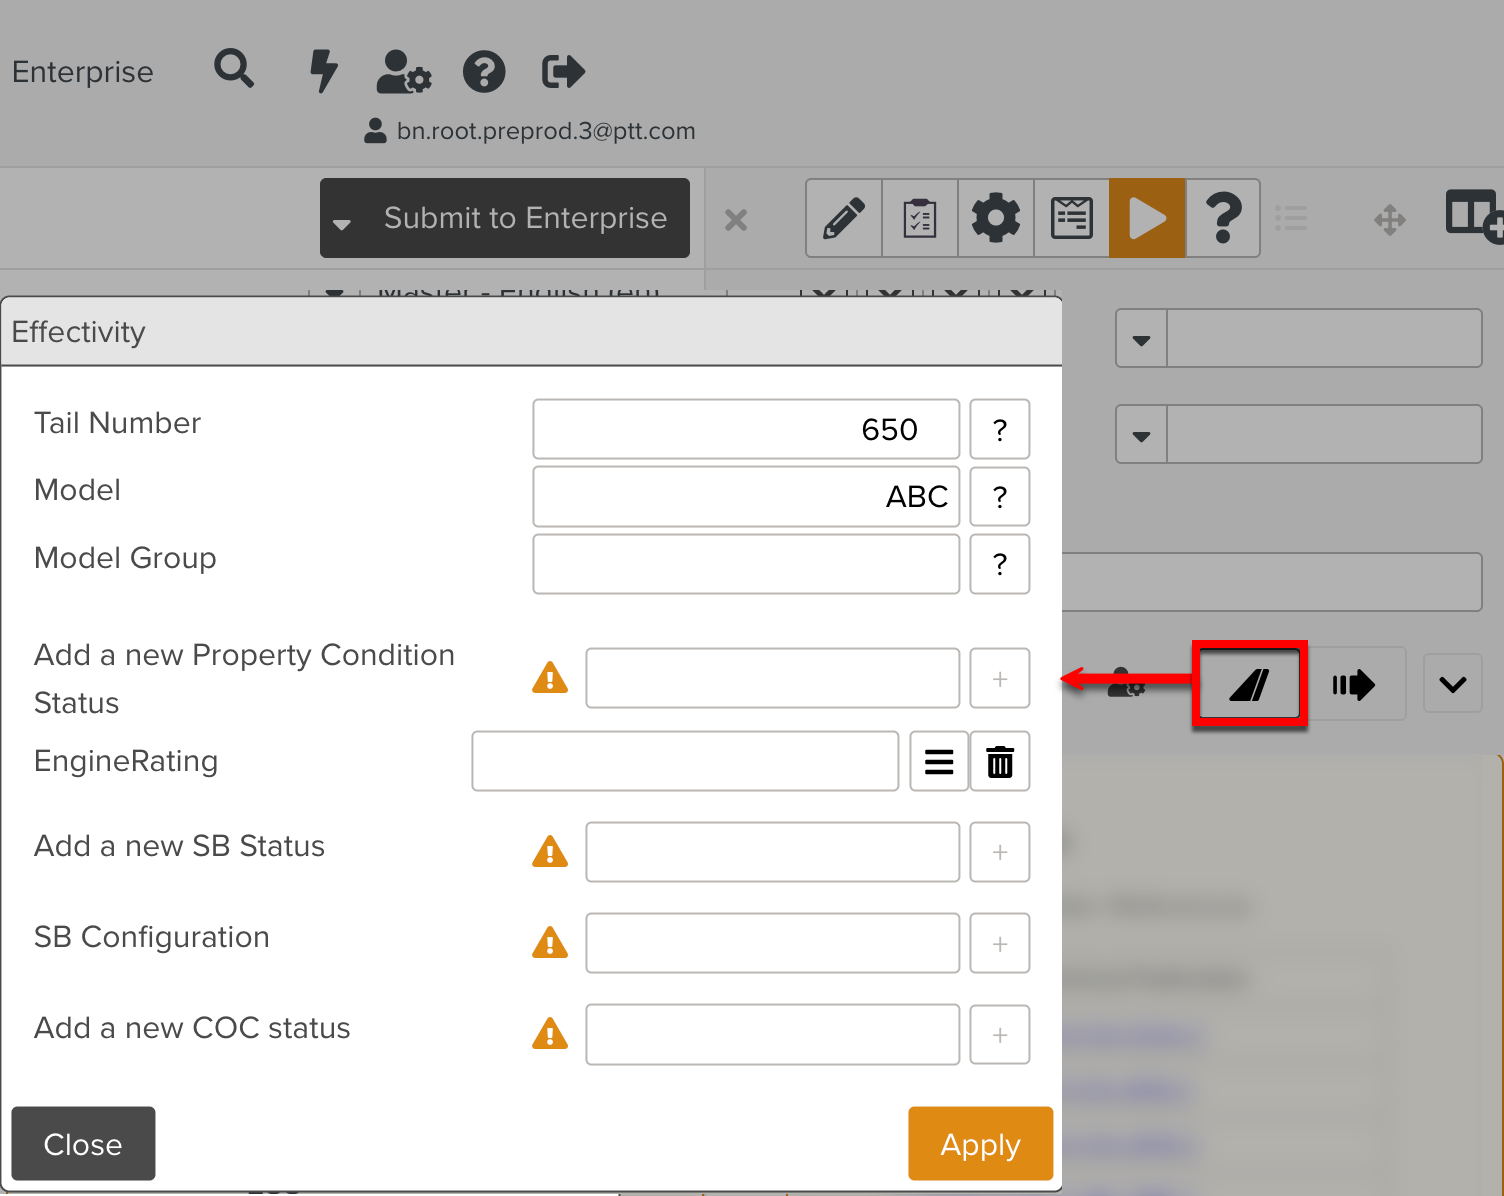The image size is (1504, 1196).
Task: Click Apply in the Effectivity dialog
Action: (x=980, y=1144)
